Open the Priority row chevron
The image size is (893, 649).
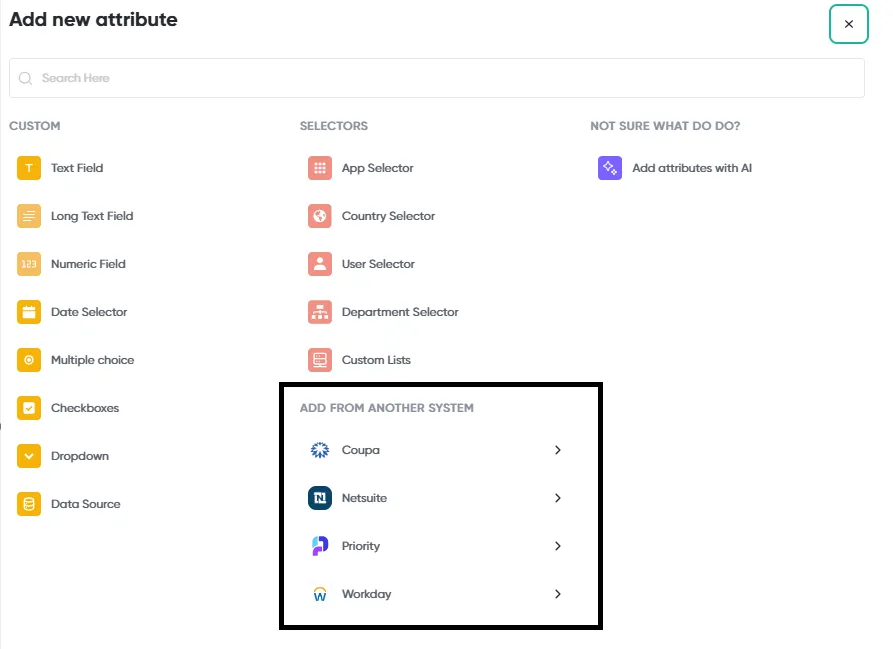[x=558, y=546]
